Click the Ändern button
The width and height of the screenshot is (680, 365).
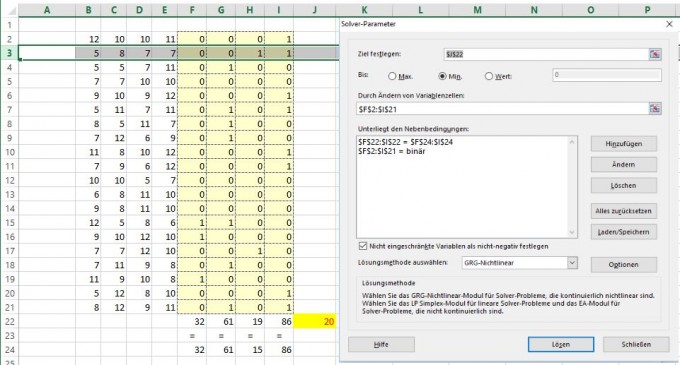coord(624,164)
